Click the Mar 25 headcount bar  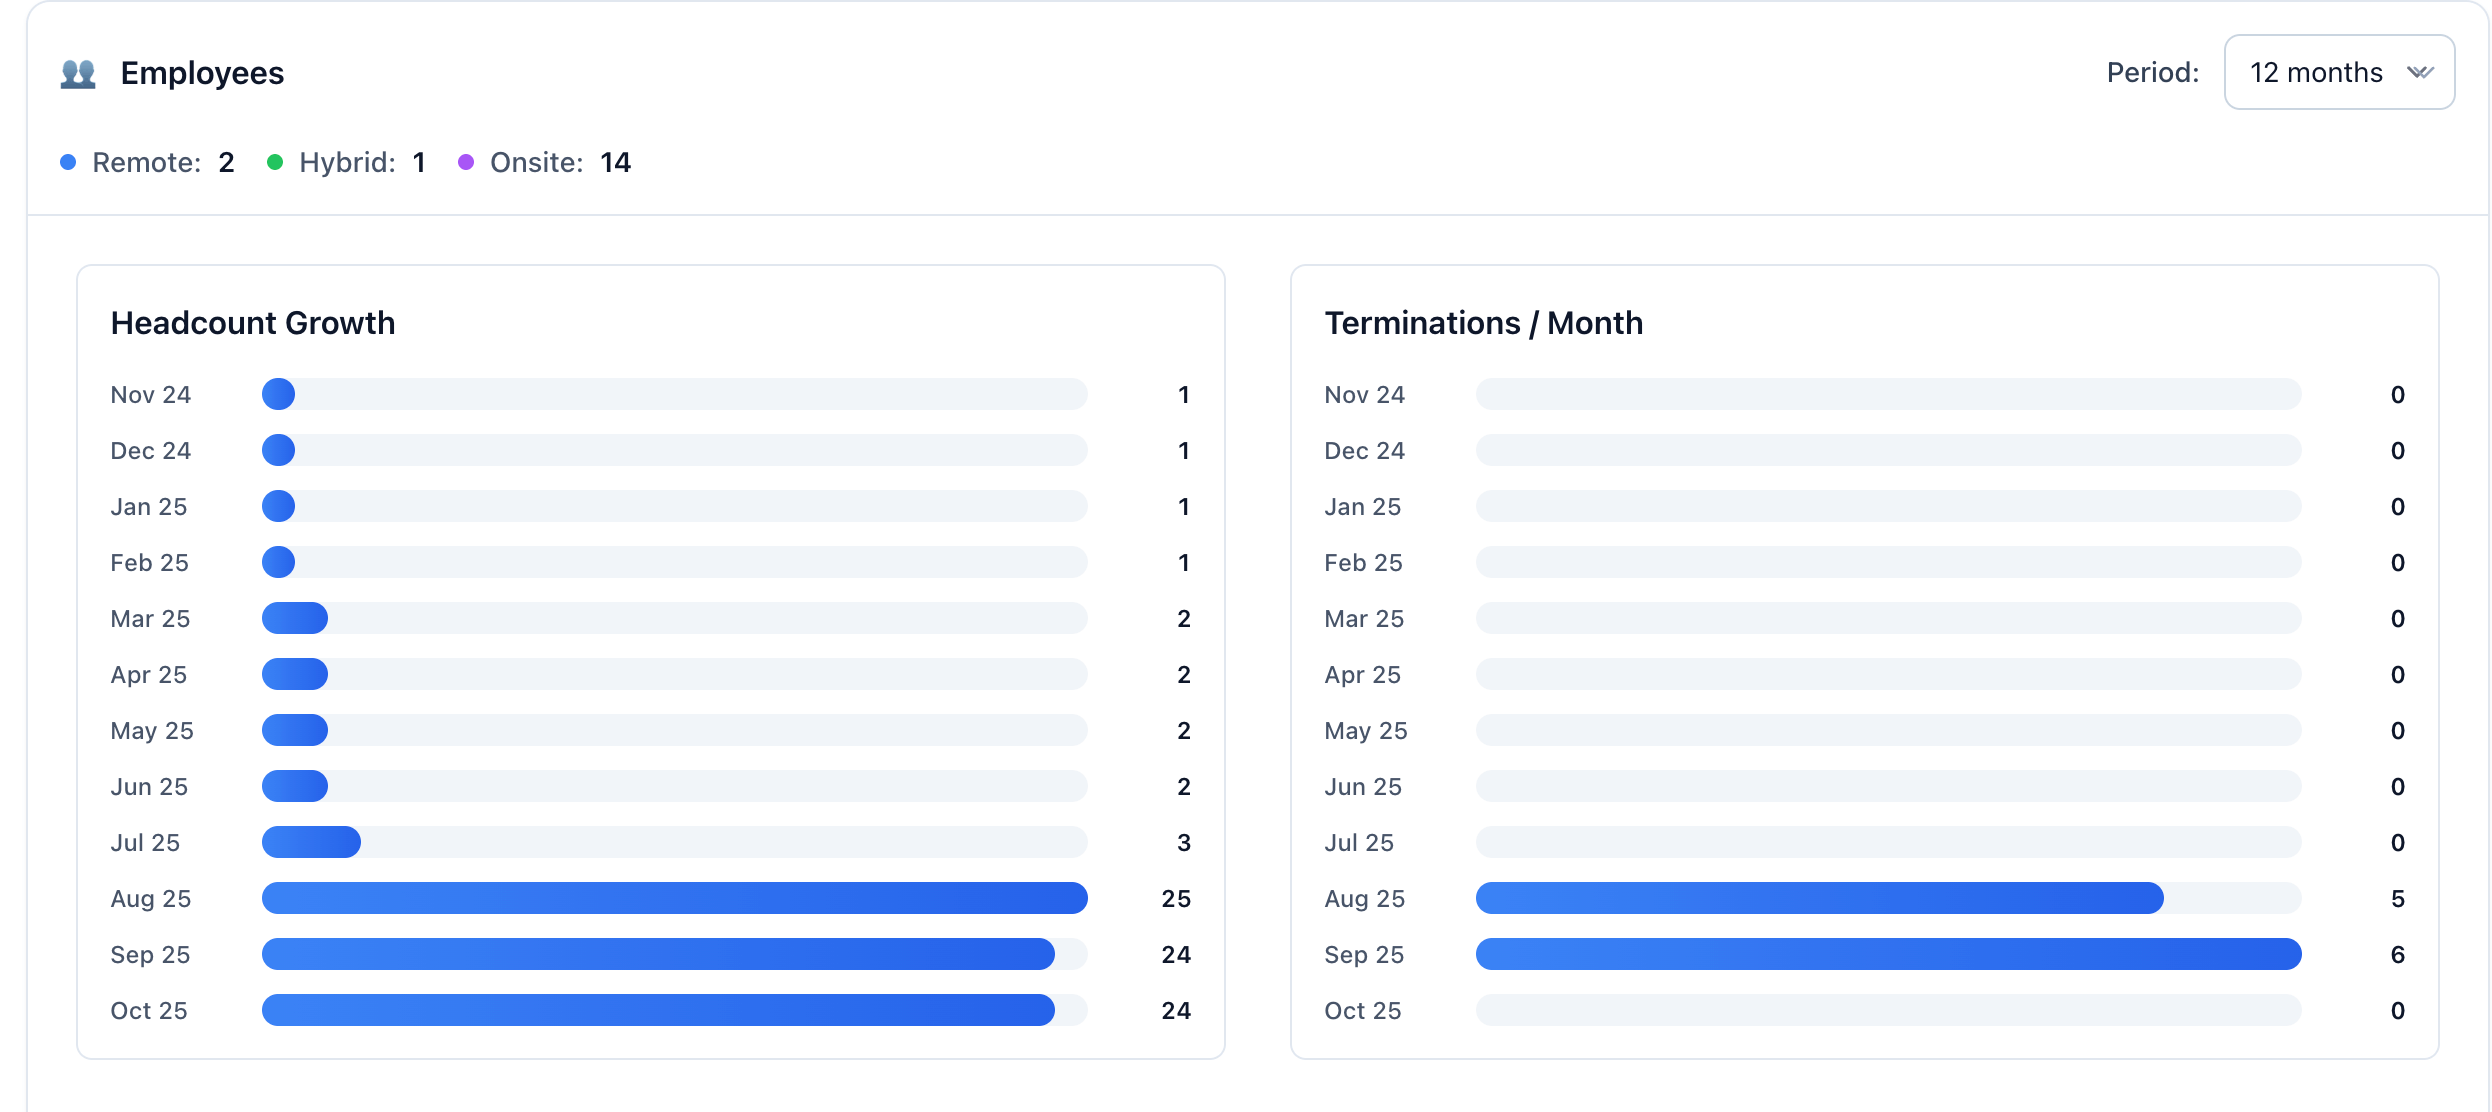point(295,618)
